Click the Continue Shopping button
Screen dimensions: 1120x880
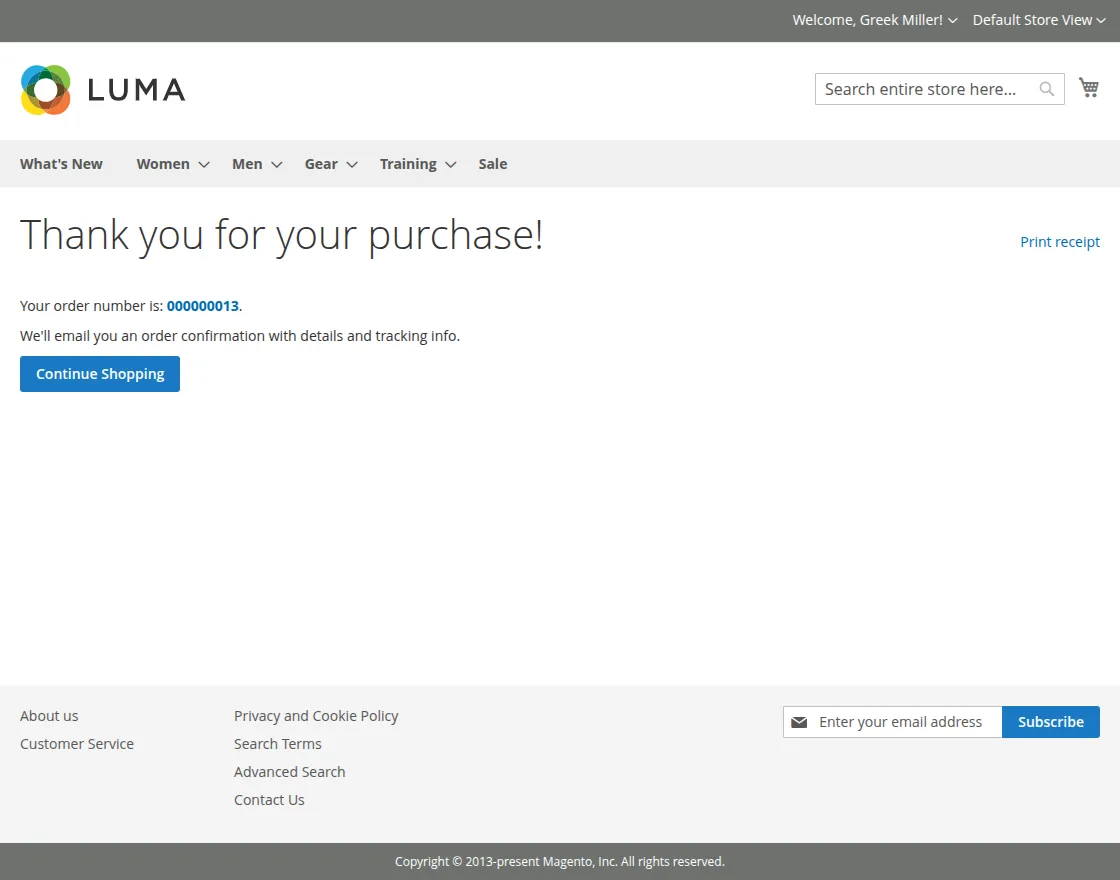coord(100,374)
